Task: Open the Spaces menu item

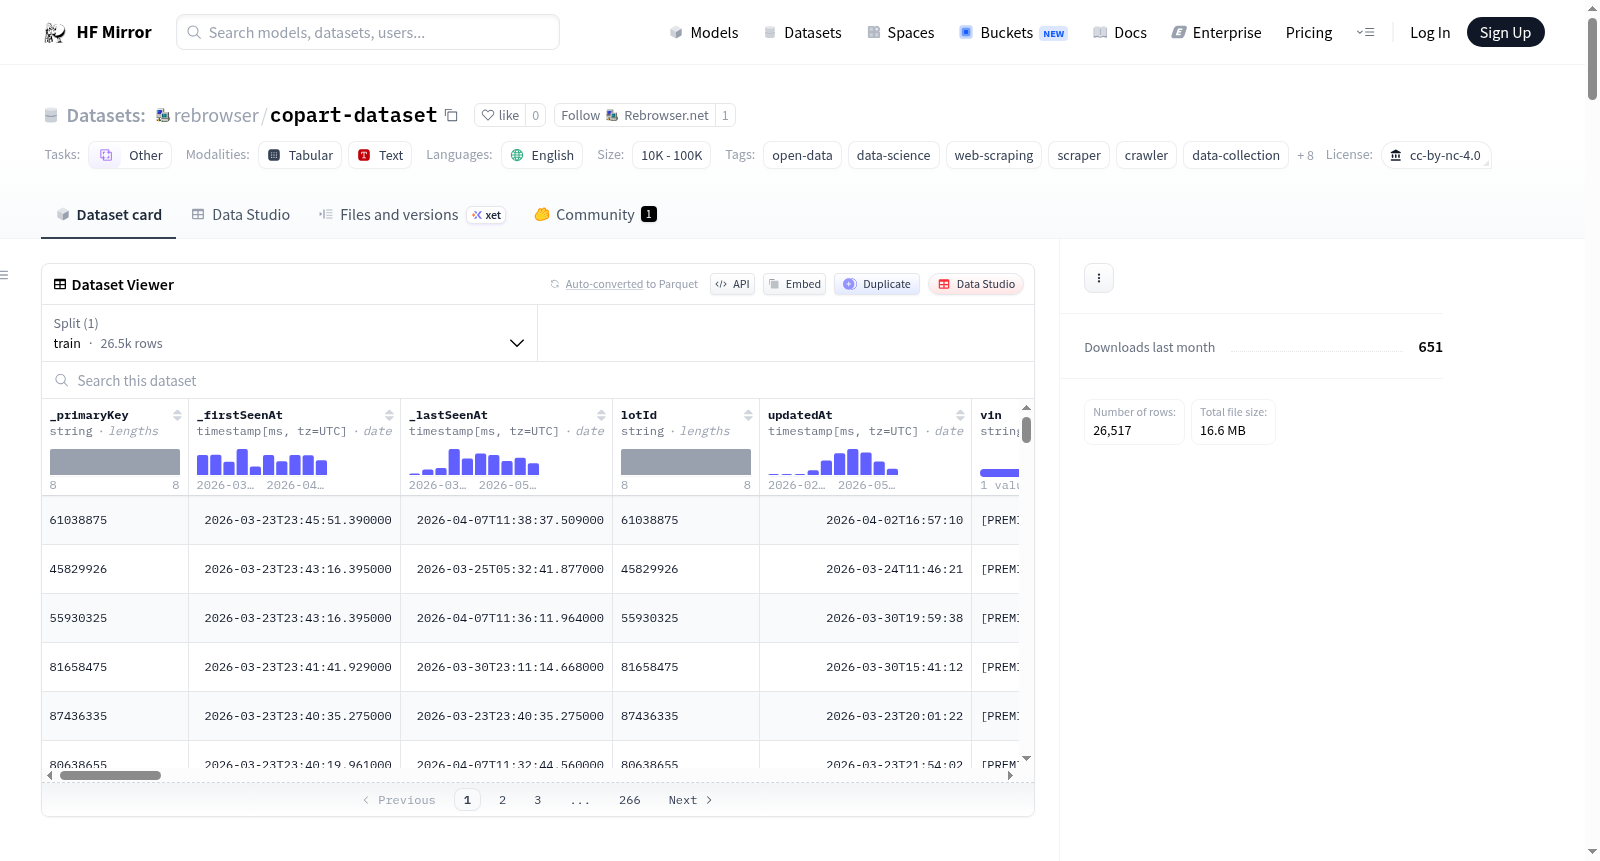Action: [900, 33]
